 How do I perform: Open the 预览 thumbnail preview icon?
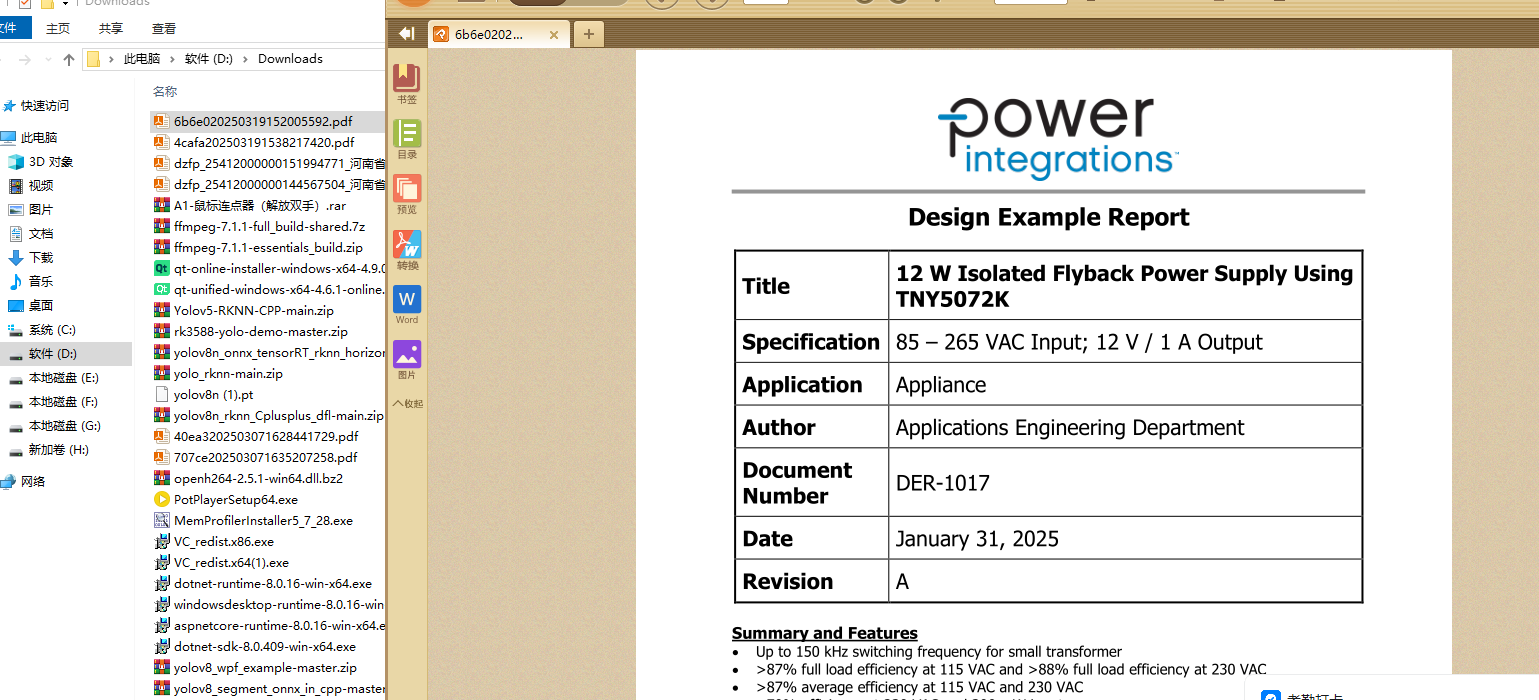(407, 194)
